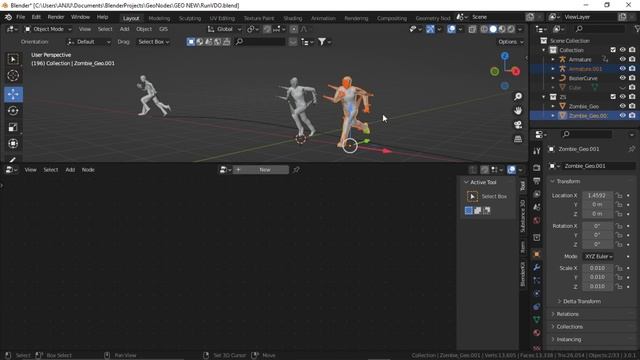Viewport: 640px width, 360px height.
Task: Open the Modifier properties wrench tab
Action: pos(537,267)
